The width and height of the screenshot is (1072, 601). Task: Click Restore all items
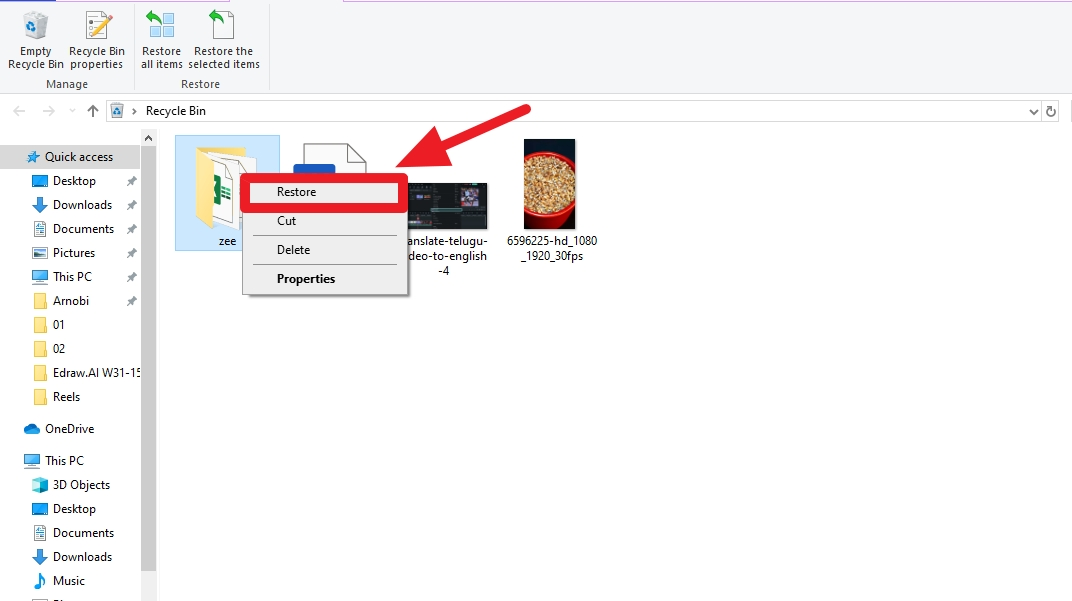[161, 41]
